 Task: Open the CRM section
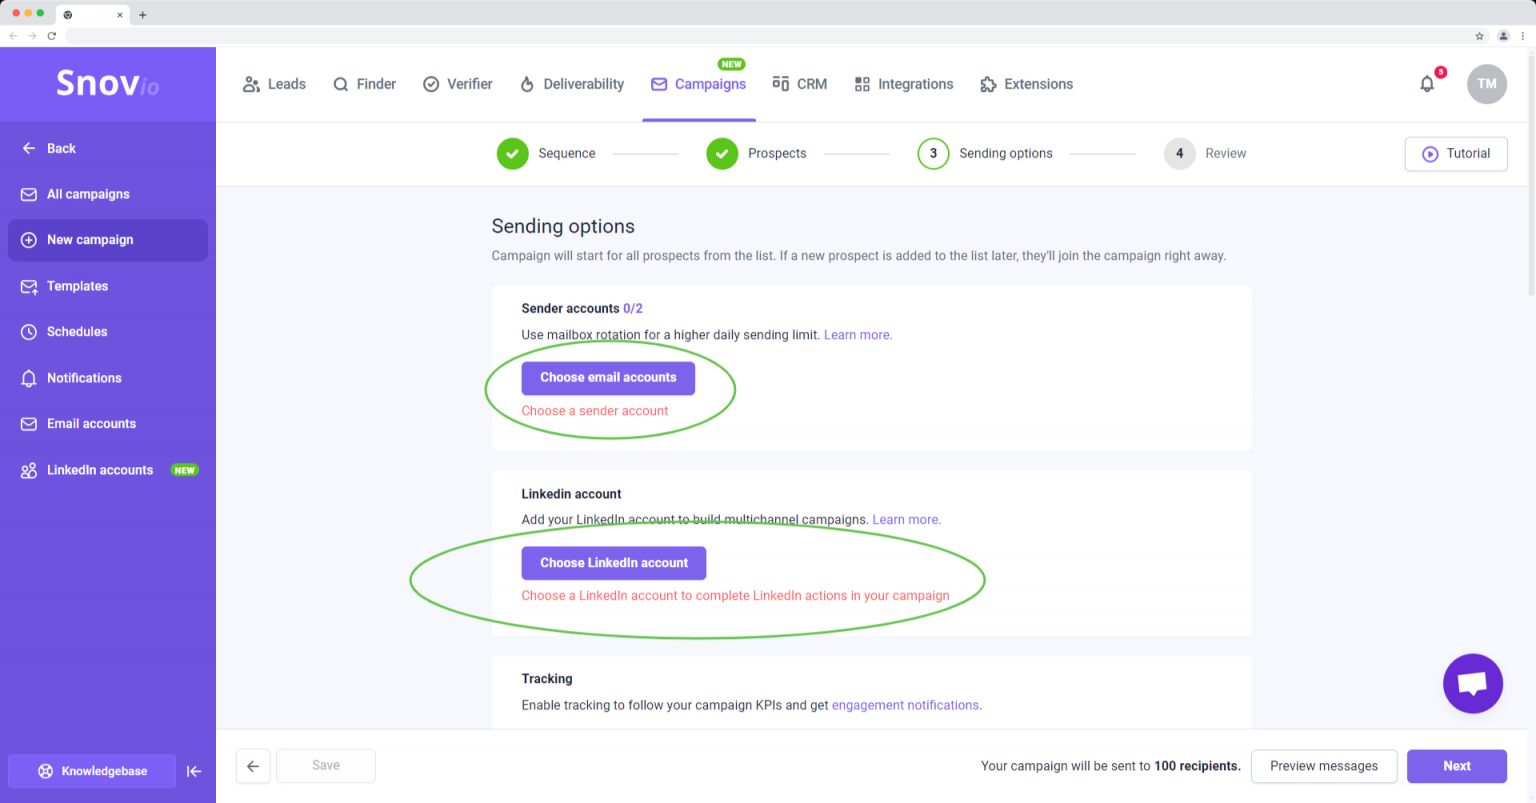(x=799, y=84)
